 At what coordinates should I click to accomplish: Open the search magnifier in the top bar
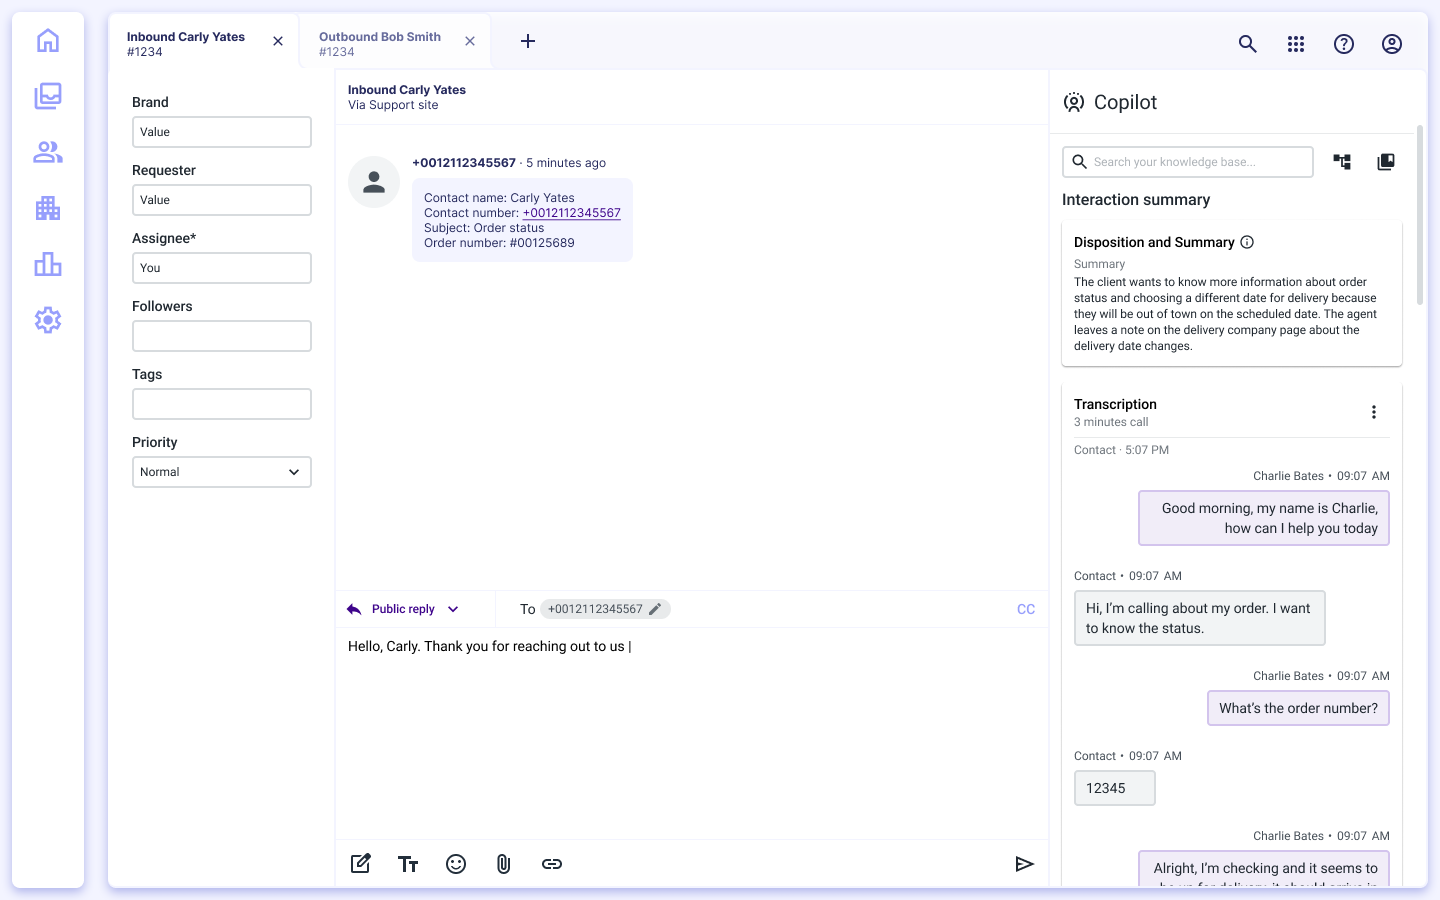pos(1247,44)
